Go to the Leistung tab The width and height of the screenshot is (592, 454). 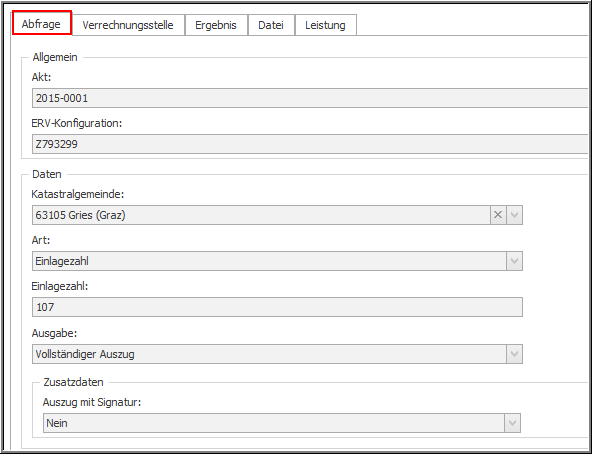pyautogui.click(x=325, y=25)
